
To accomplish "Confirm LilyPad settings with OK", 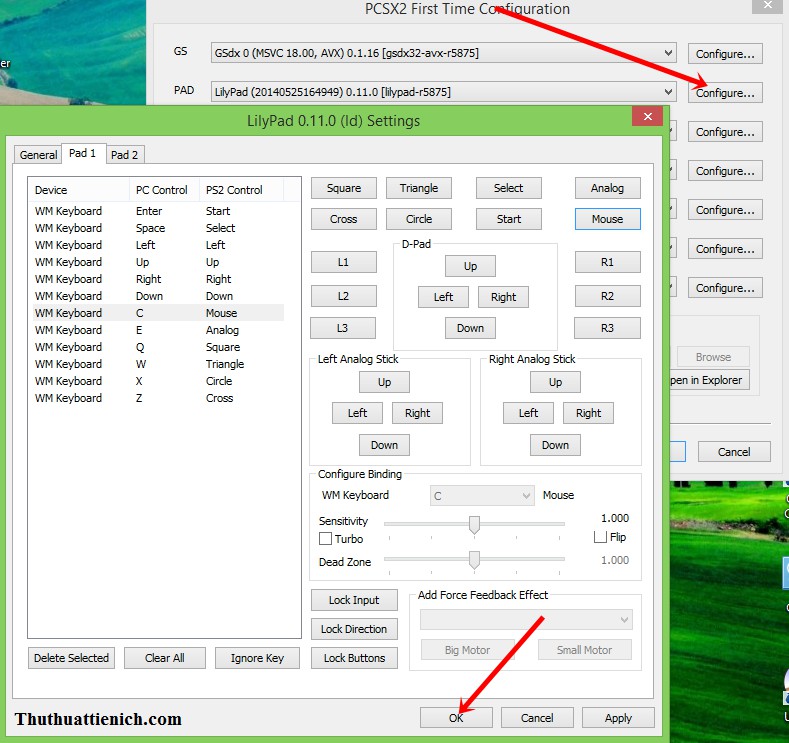I will (x=456, y=718).
